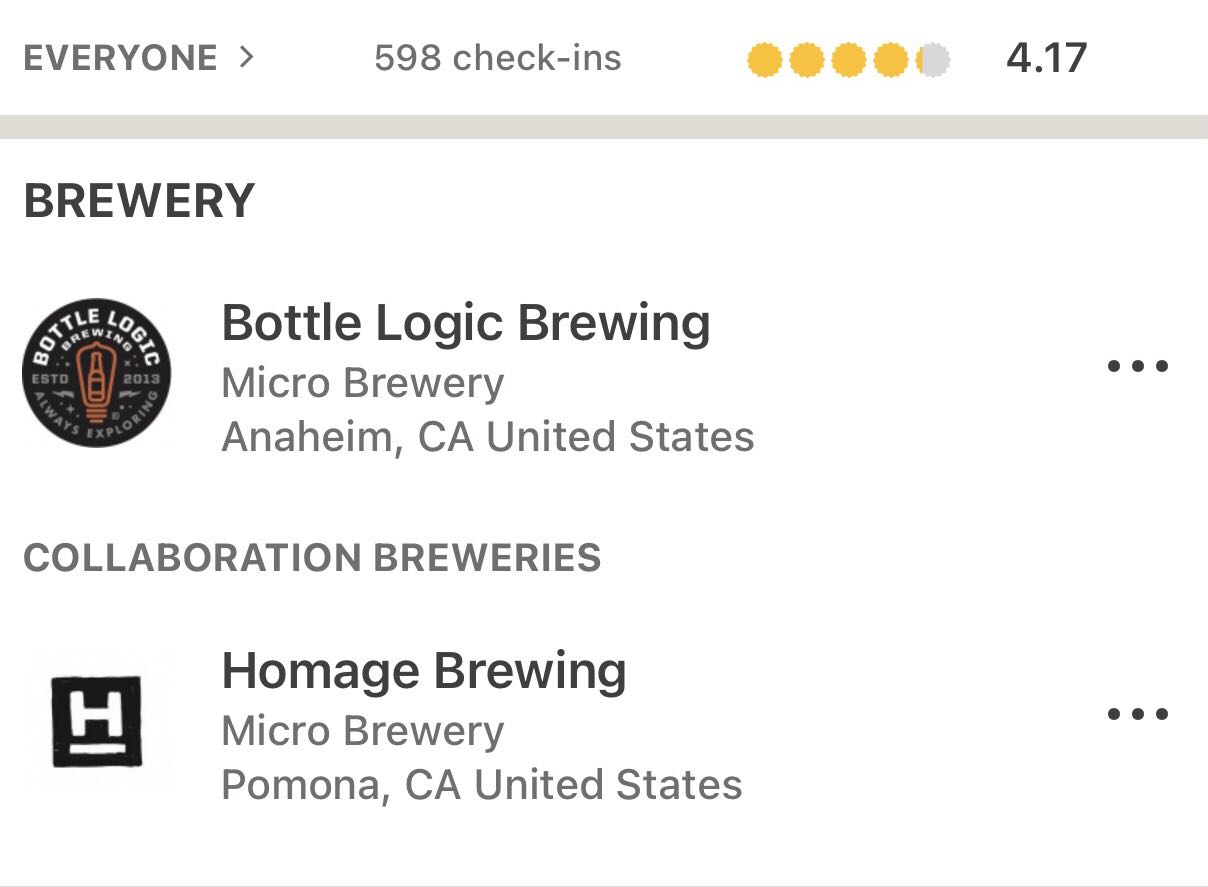Tap the first yellow rating circle
The height and width of the screenshot is (887, 1208).
point(764,60)
